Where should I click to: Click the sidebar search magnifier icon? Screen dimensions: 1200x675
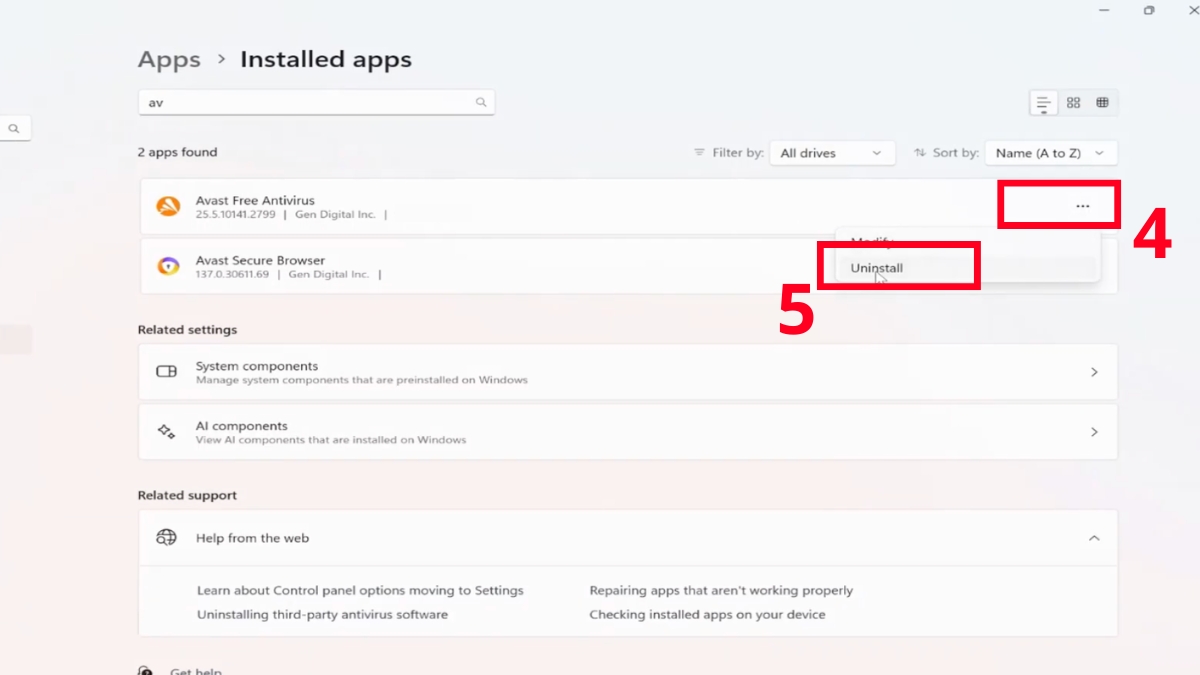pyautogui.click(x=15, y=129)
